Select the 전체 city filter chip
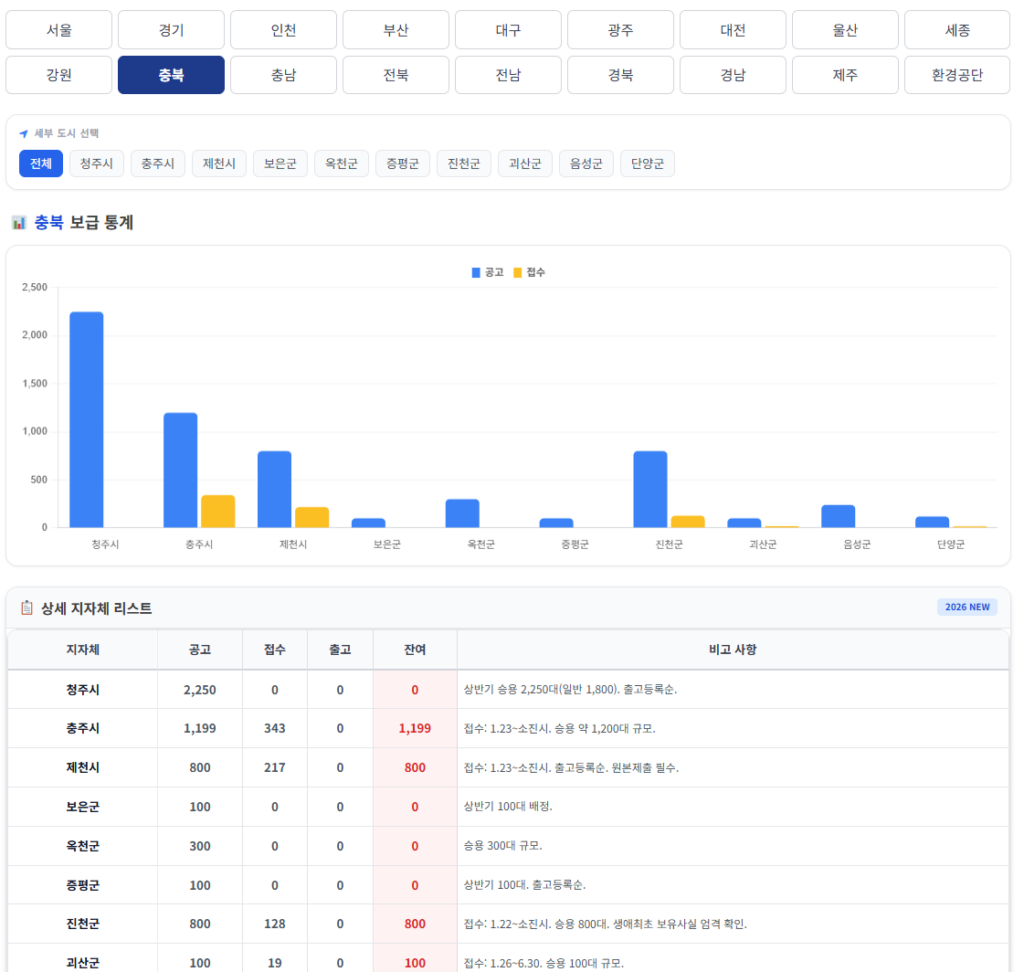1024x972 pixels. pos(41,164)
